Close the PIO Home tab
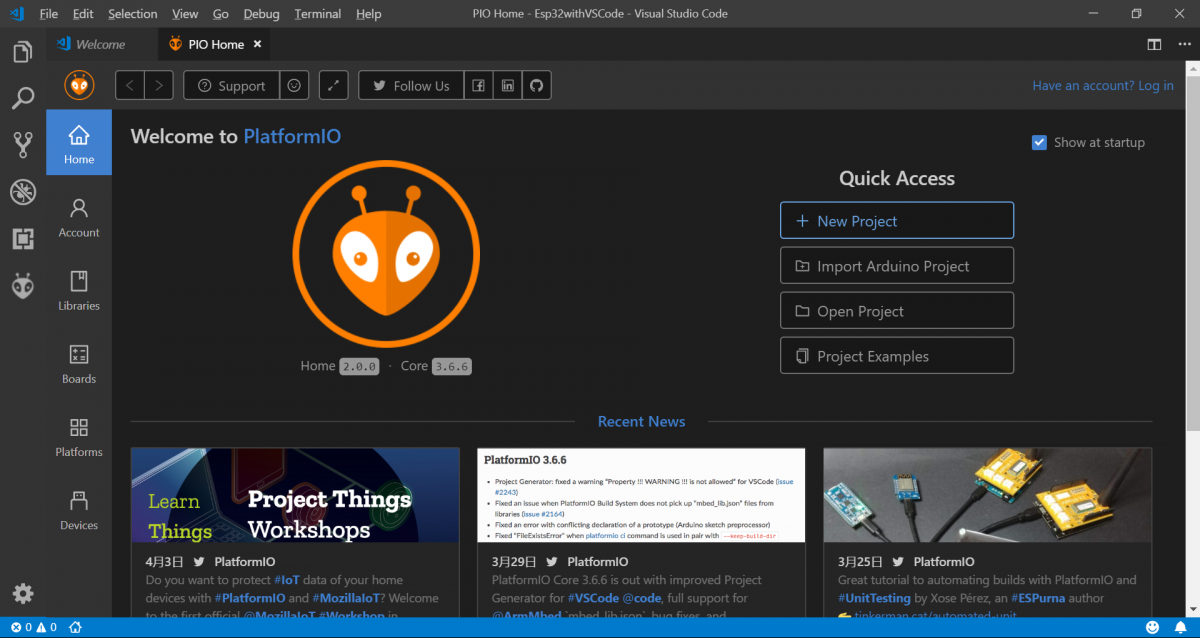 point(257,44)
